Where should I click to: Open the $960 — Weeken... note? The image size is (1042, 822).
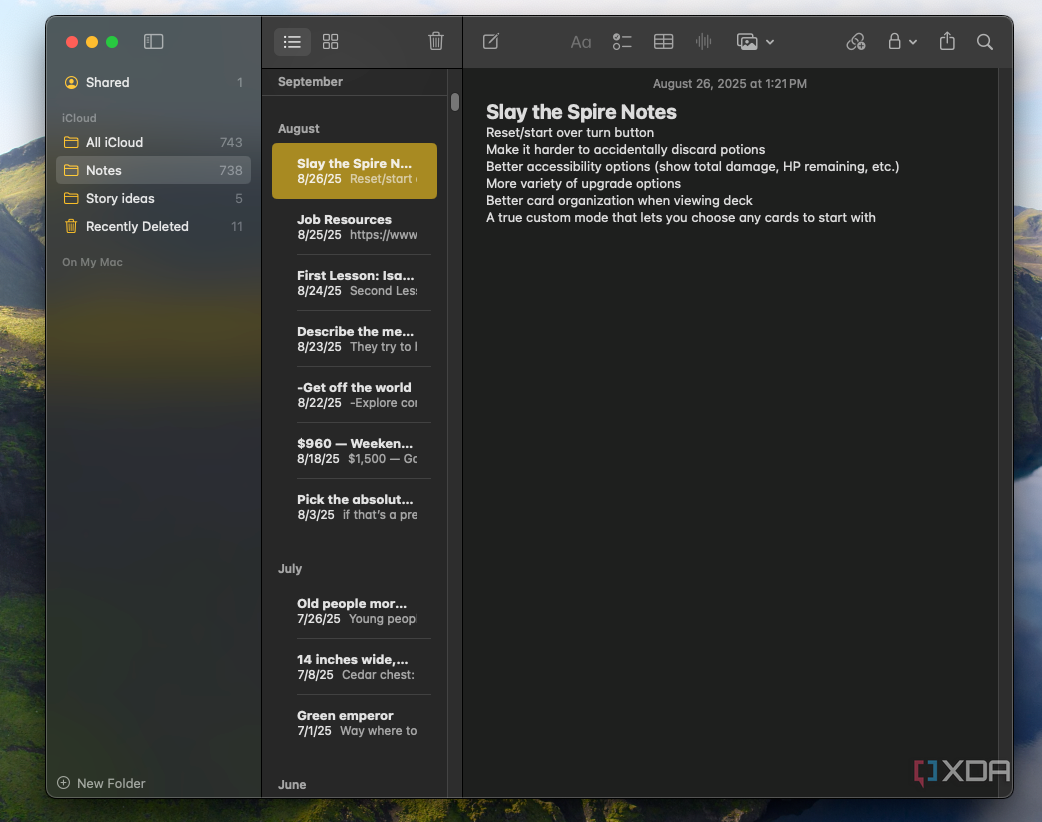pos(354,451)
